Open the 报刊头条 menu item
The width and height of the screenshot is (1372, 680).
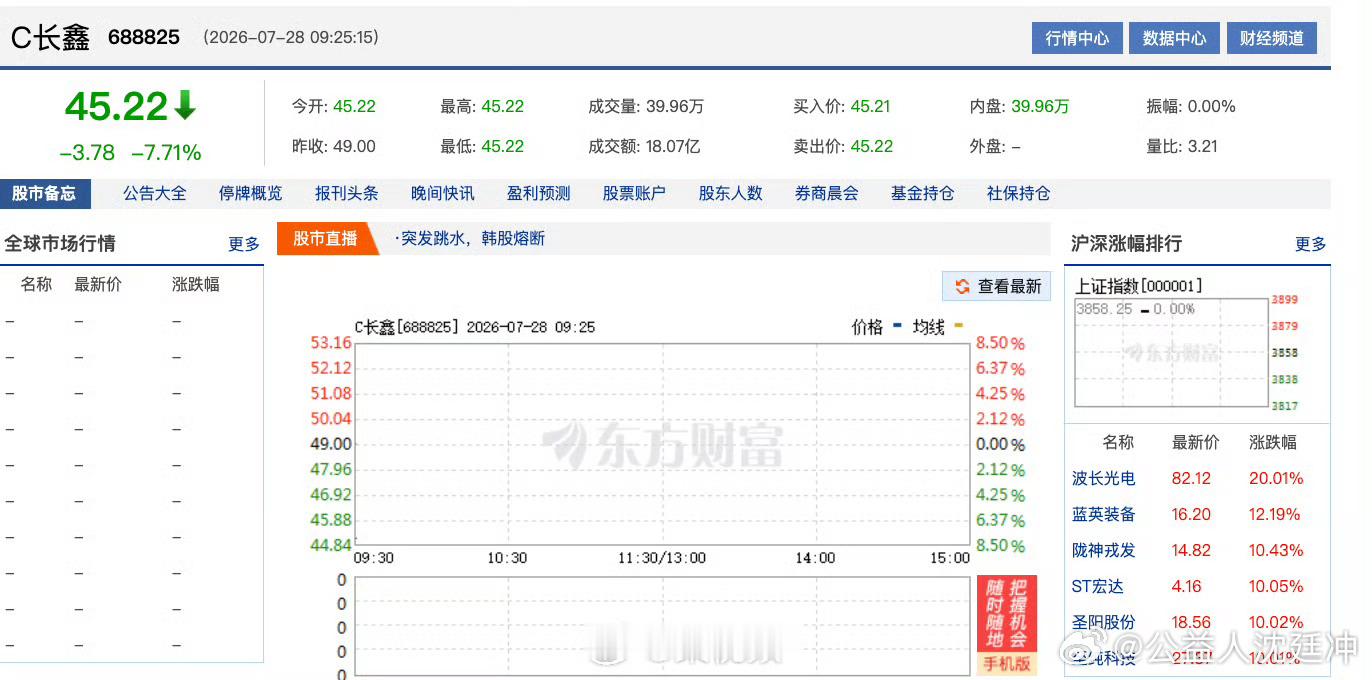pyautogui.click(x=347, y=193)
